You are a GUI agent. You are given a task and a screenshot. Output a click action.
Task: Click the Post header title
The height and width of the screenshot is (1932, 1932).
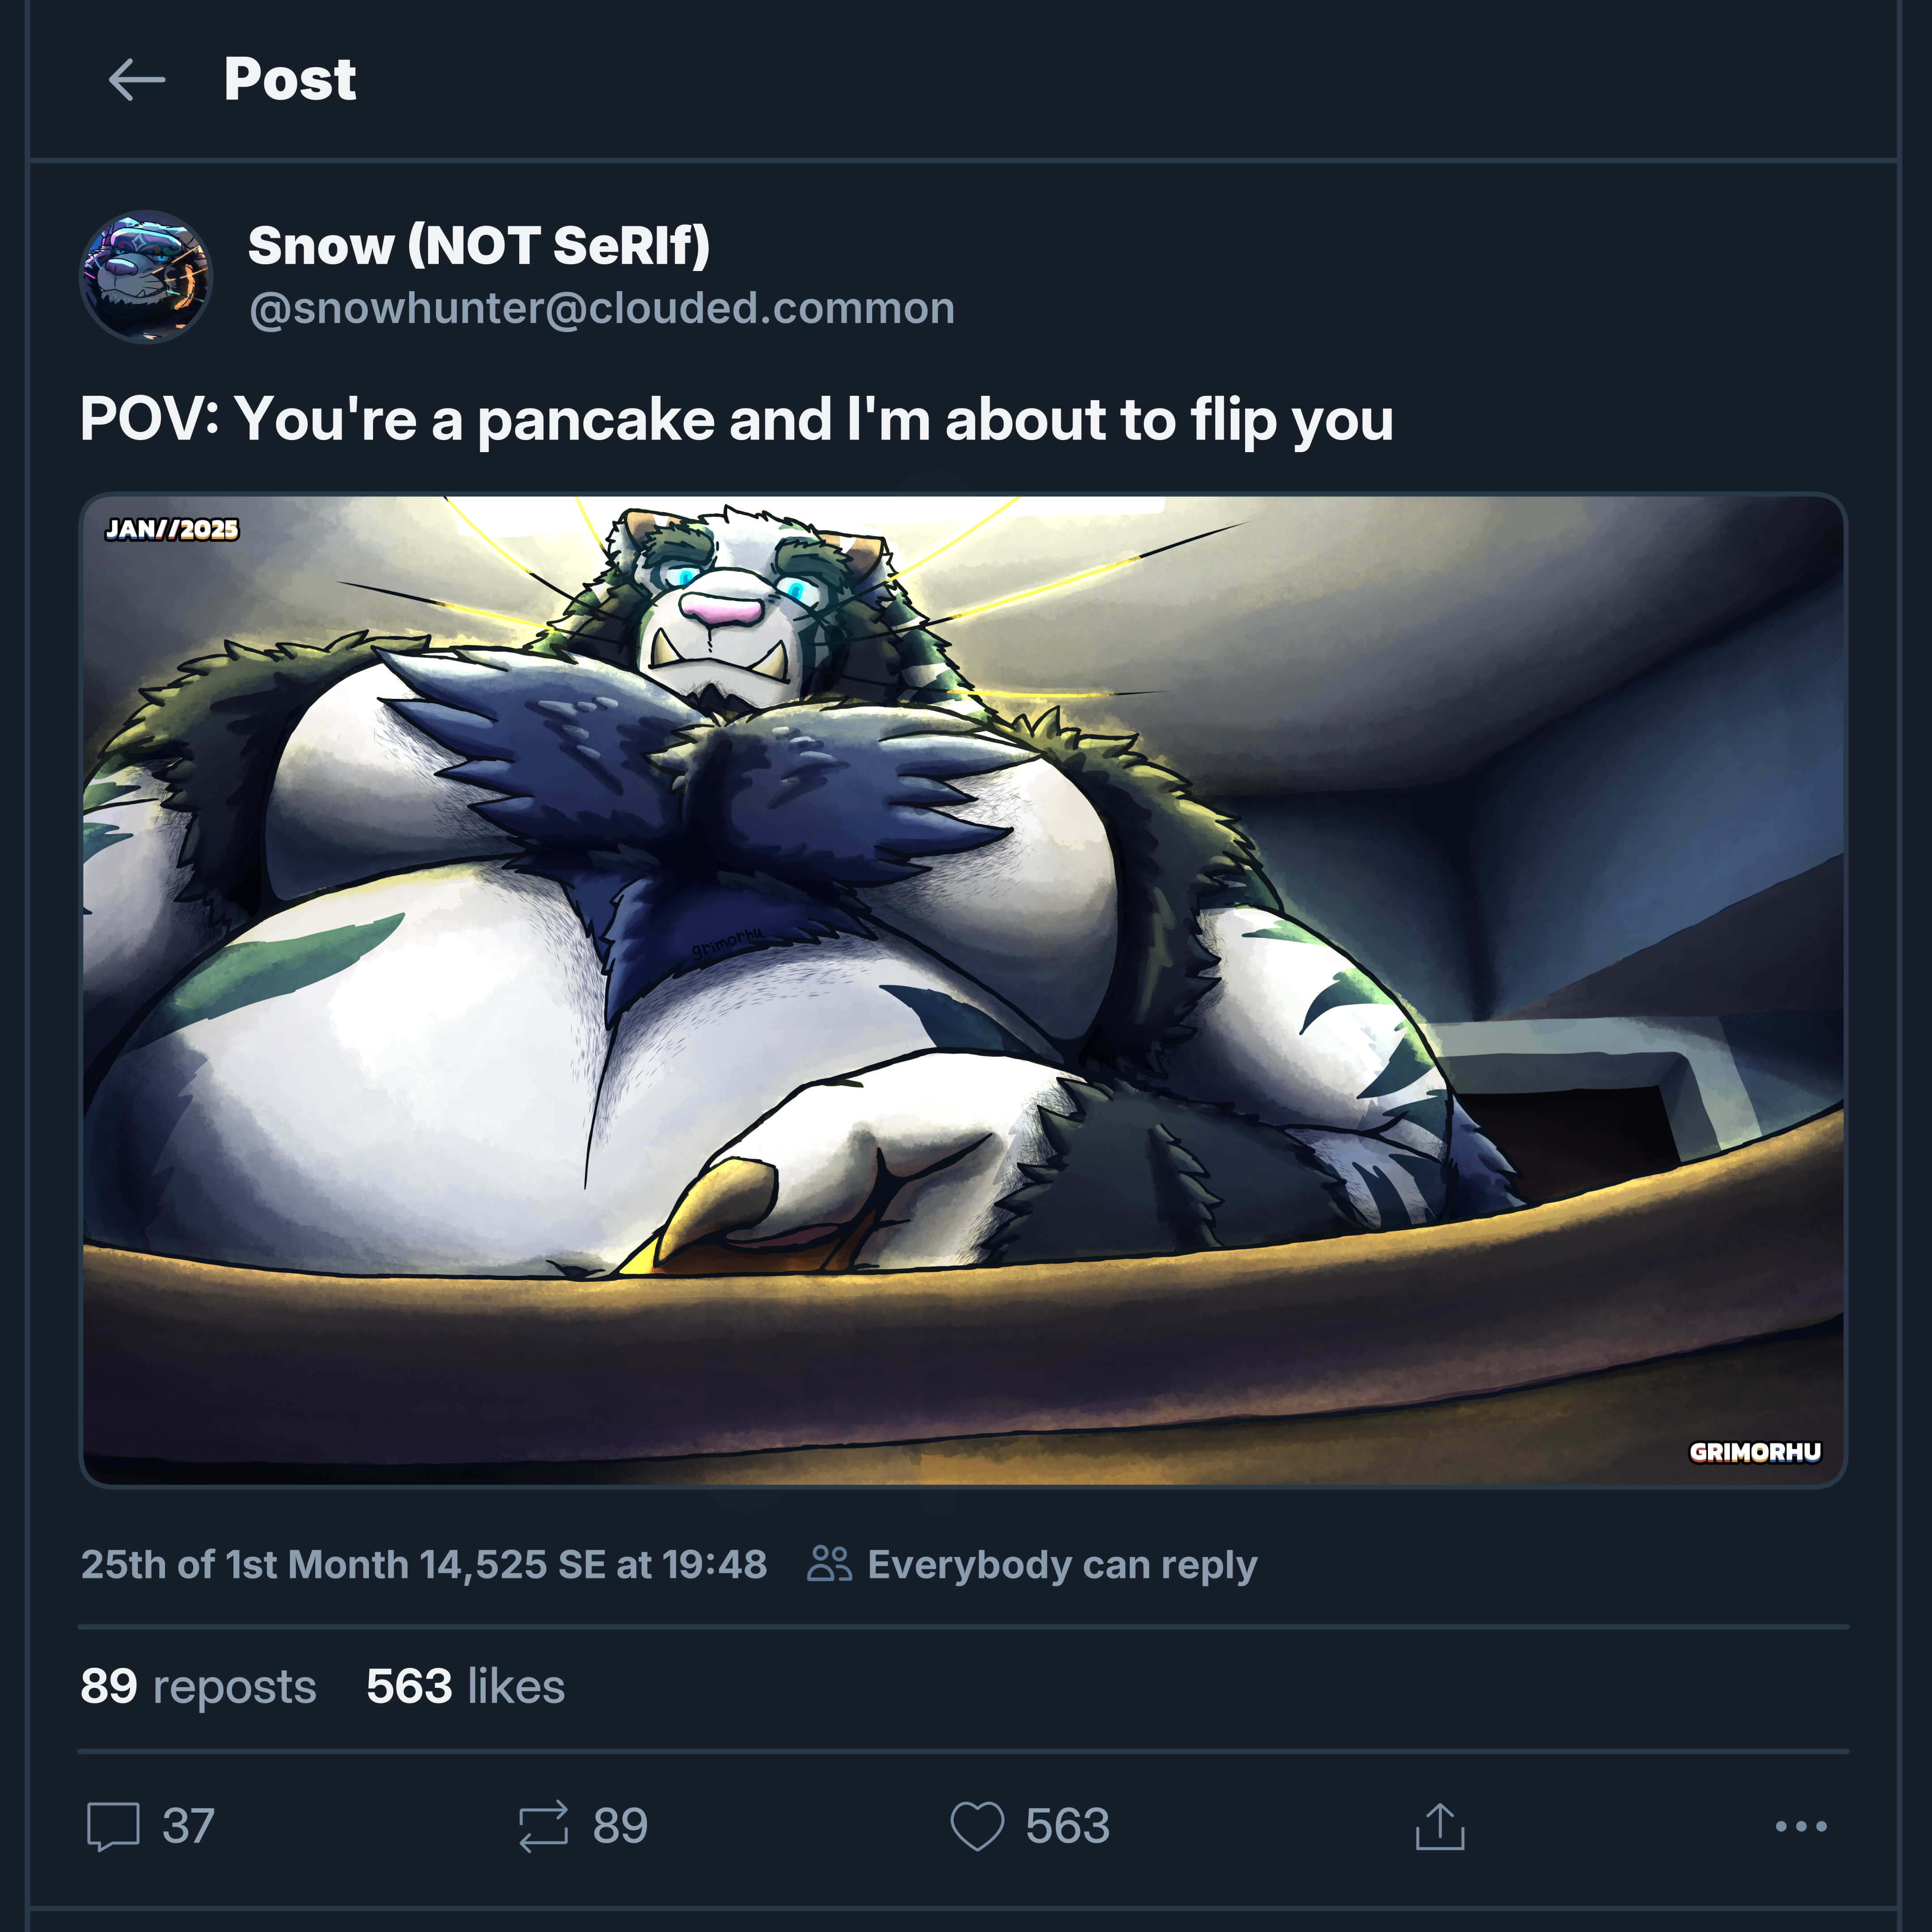pyautogui.click(x=289, y=79)
